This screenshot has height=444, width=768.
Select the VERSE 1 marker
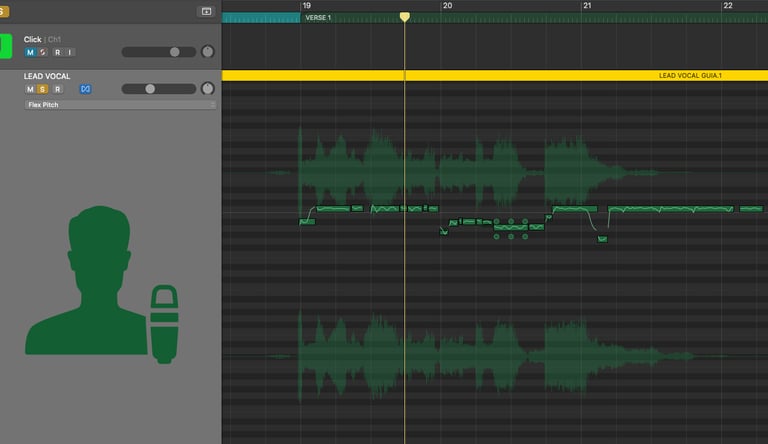(x=318, y=18)
